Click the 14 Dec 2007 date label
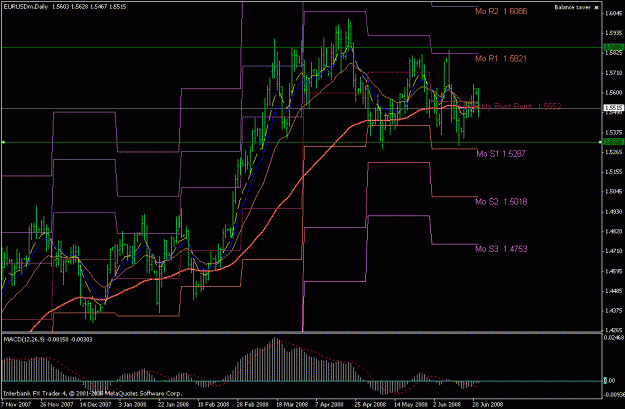The width and height of the screenshot is (625, 409). (95, 404)
